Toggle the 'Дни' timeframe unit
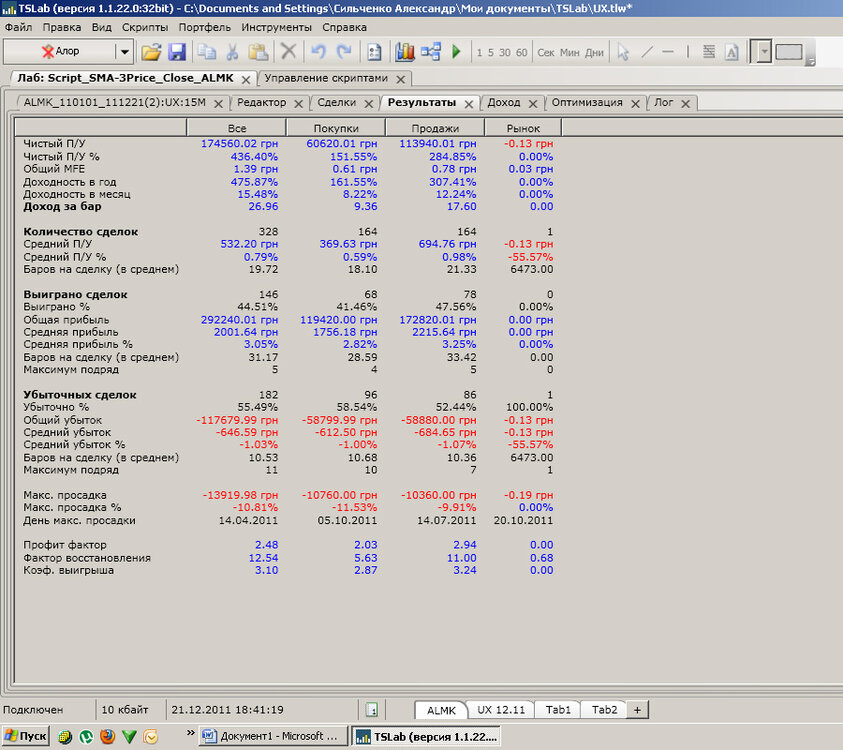The height and width of the screenshot is (750, 843). 594,52
